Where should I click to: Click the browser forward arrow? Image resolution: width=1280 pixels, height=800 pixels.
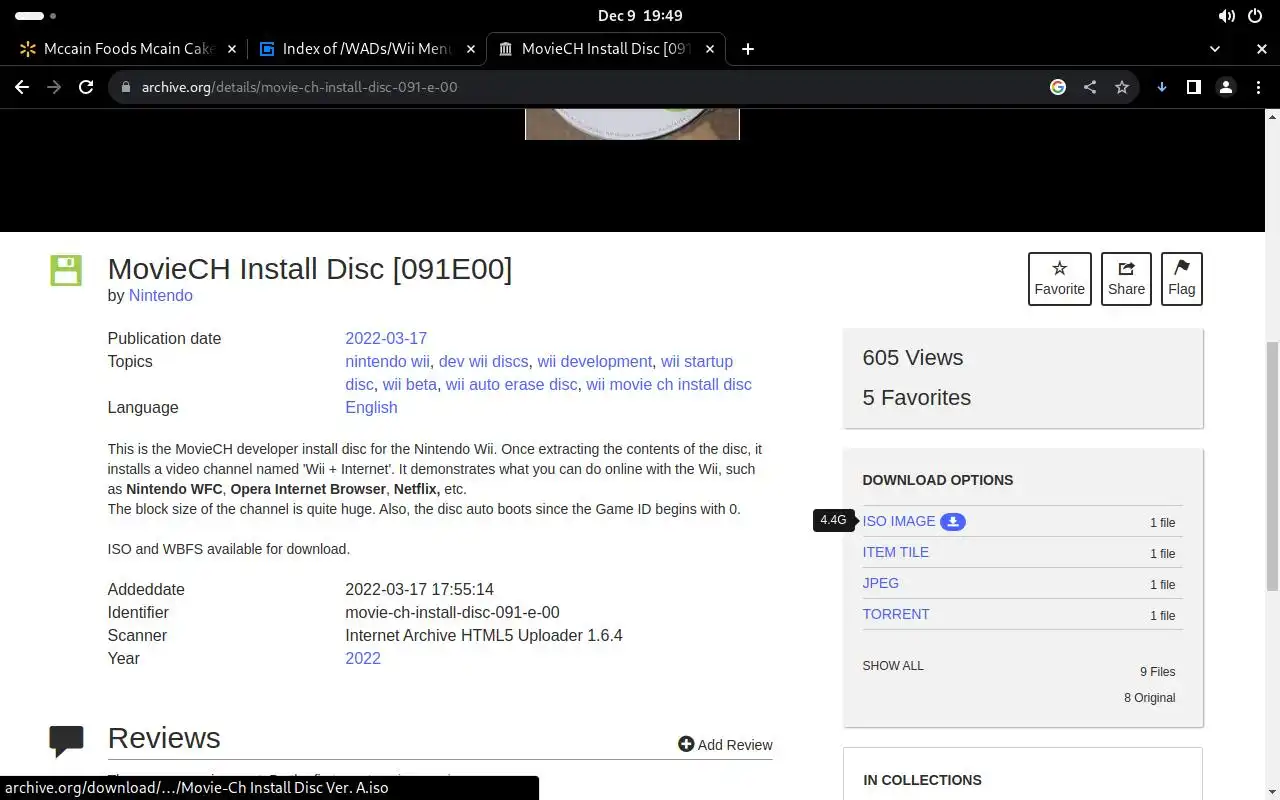coord(54,87)
